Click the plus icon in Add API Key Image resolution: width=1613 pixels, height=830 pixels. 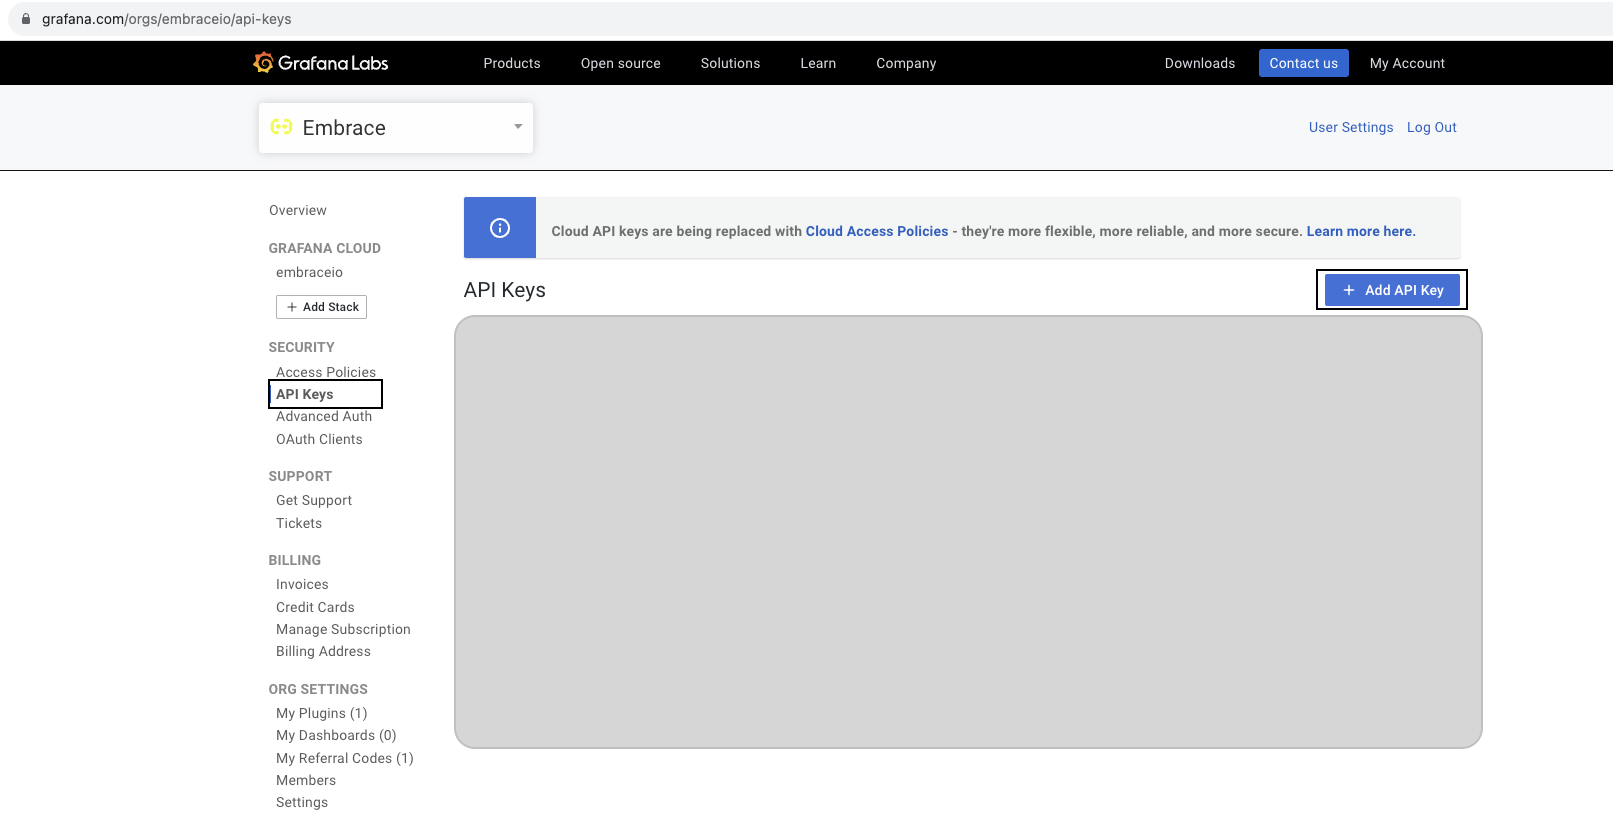[x=1348, y=290]
